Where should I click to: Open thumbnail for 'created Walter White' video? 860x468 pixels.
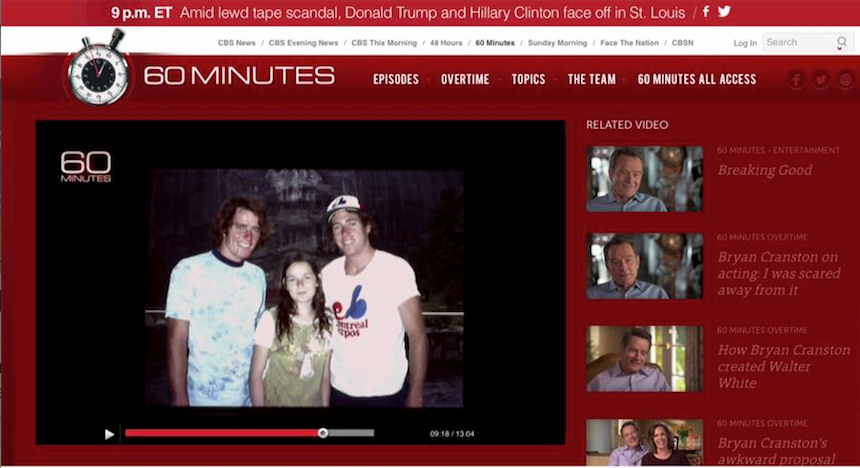pos(644,359)
